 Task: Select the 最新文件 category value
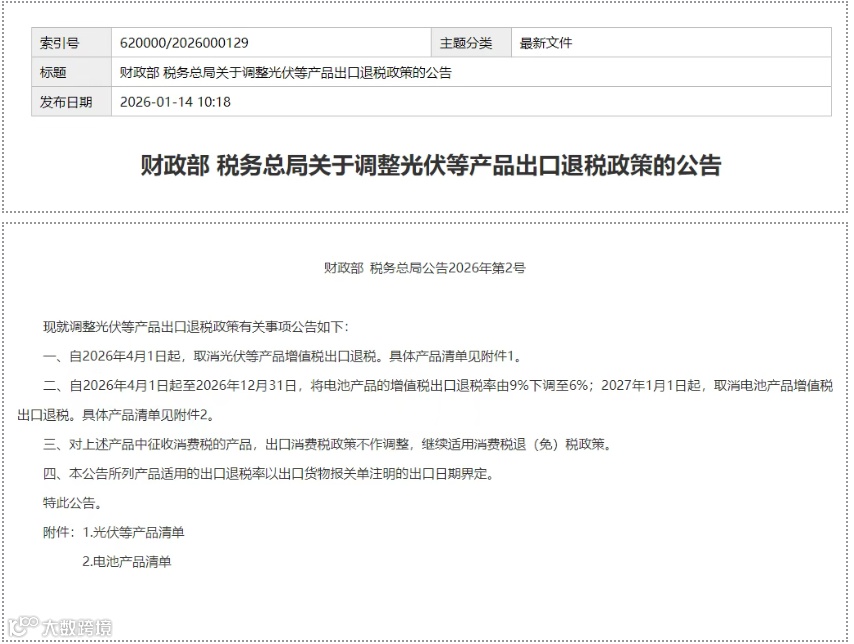(x=546, y=43)
